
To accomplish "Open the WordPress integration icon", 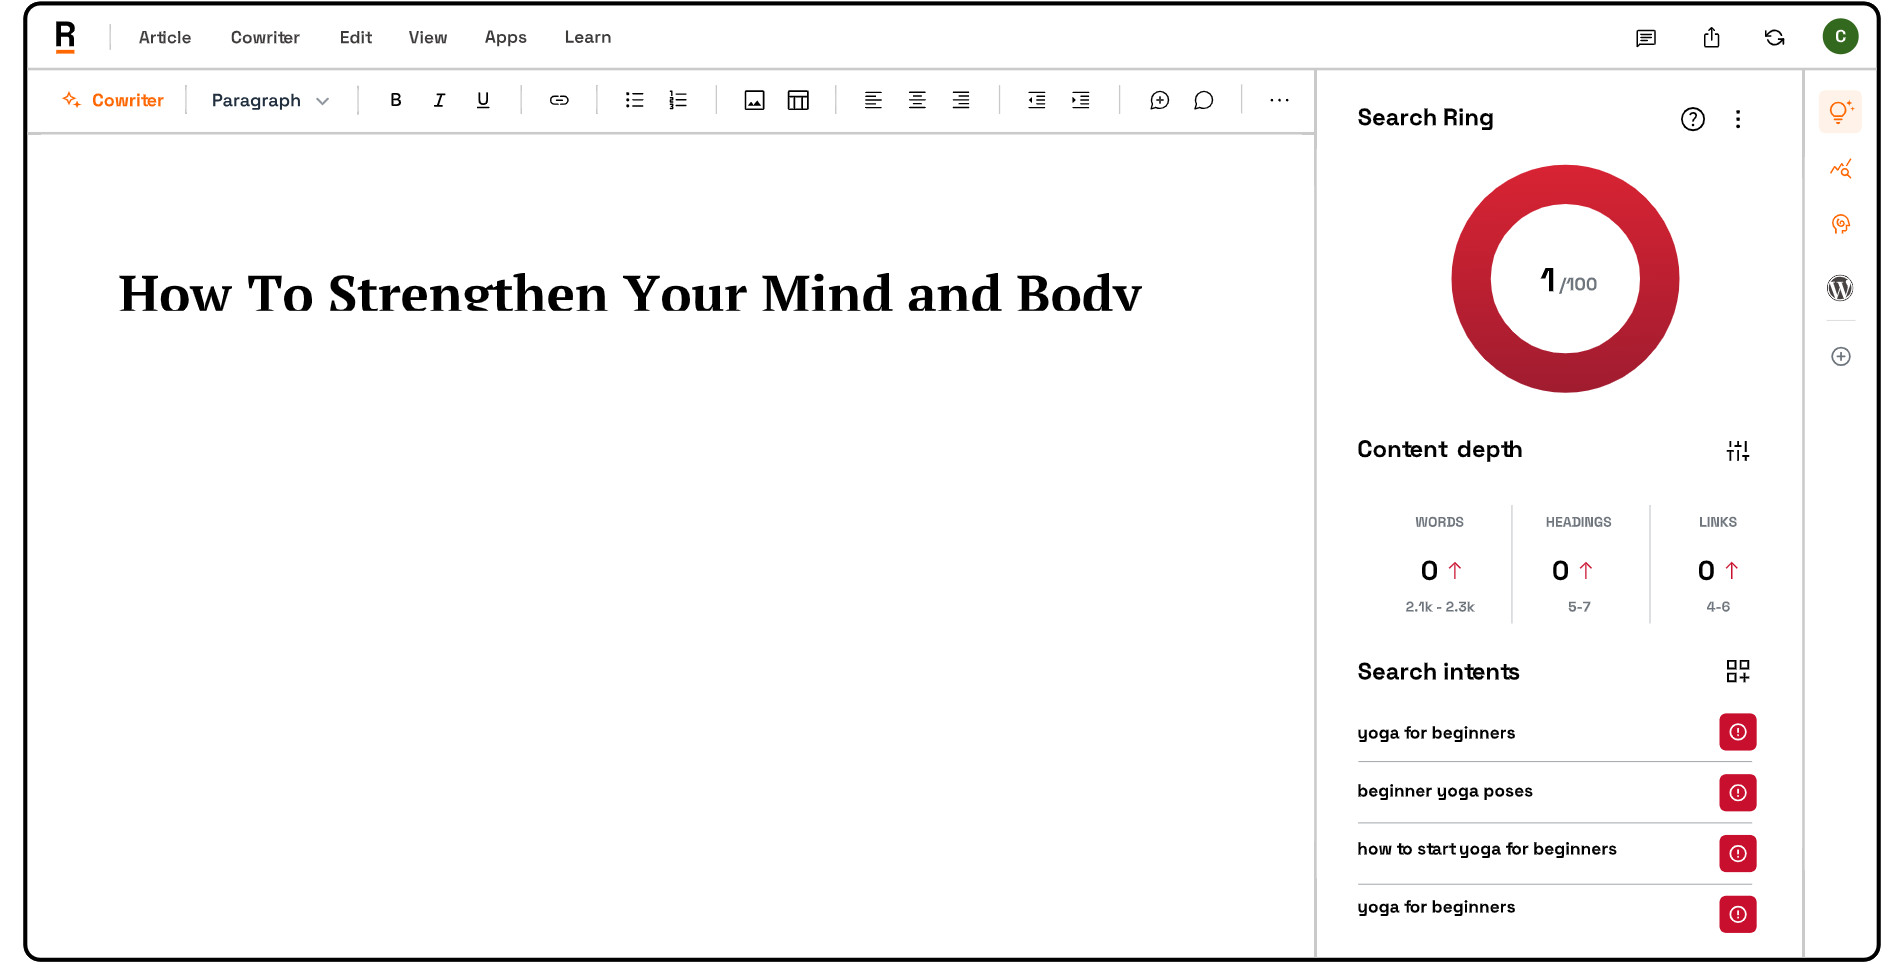I will (x=1840, y=288).
